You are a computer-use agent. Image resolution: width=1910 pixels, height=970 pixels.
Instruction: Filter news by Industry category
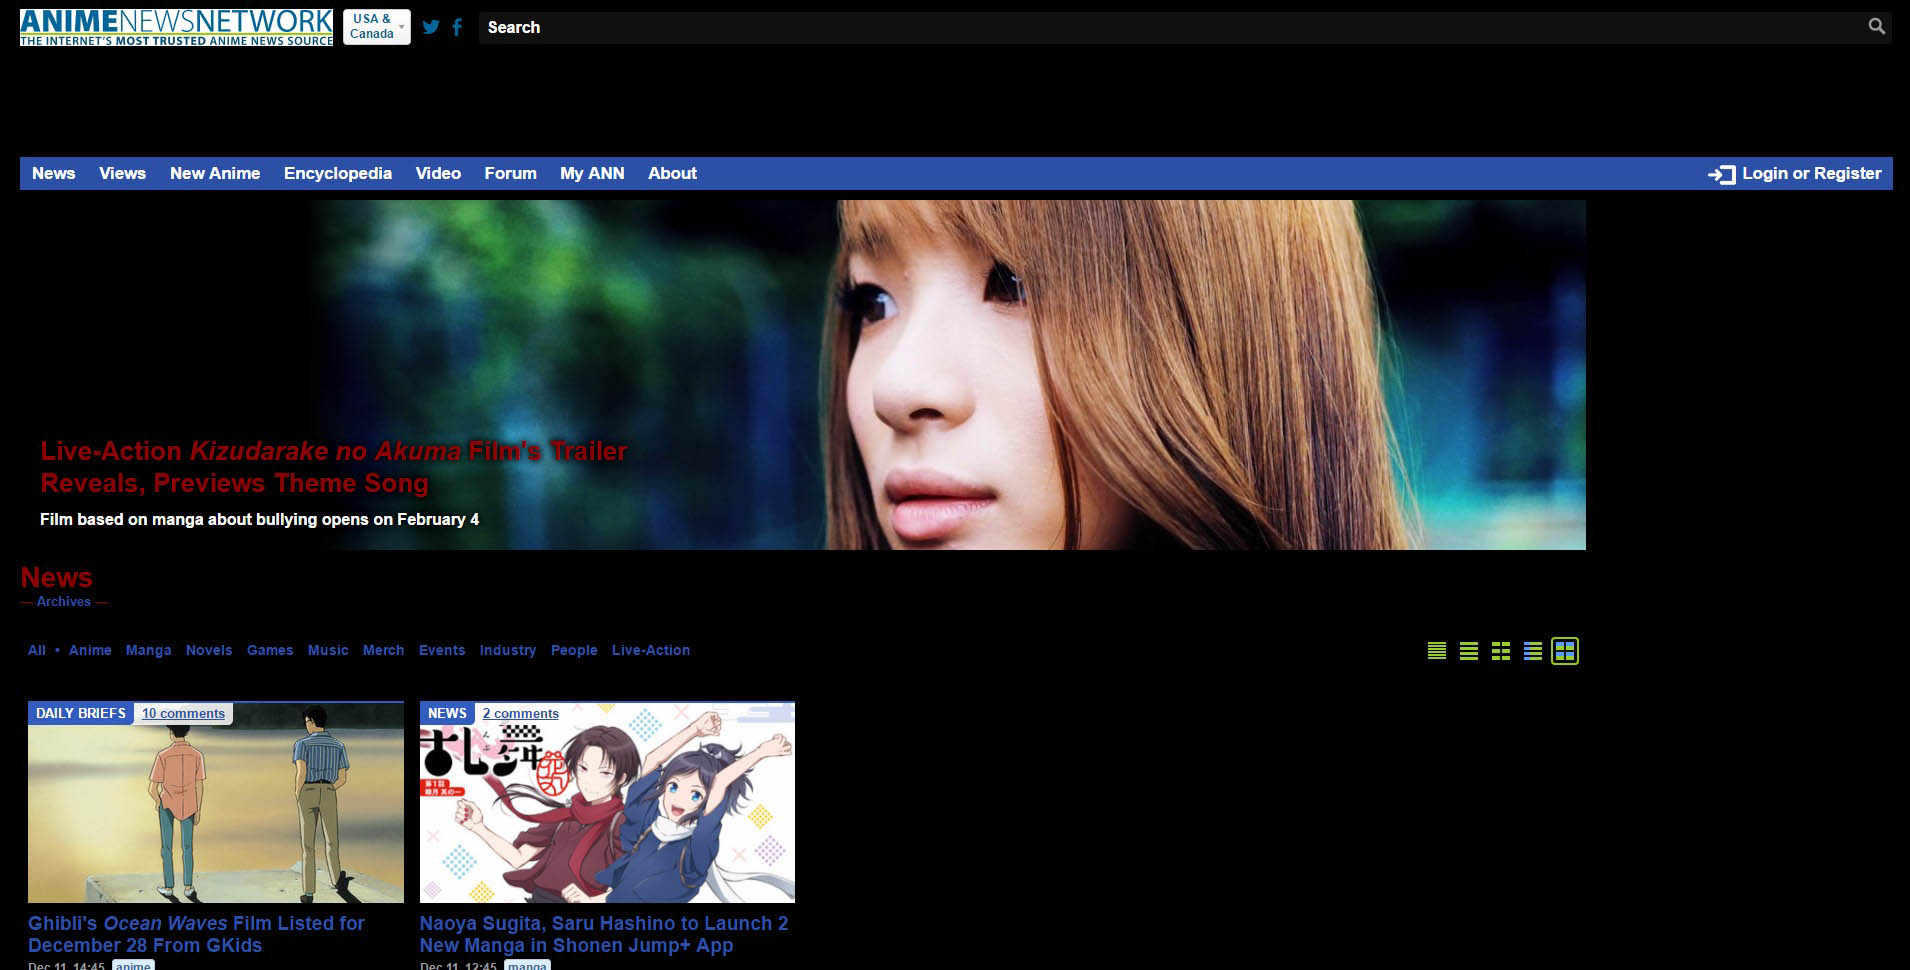point(507,650)
